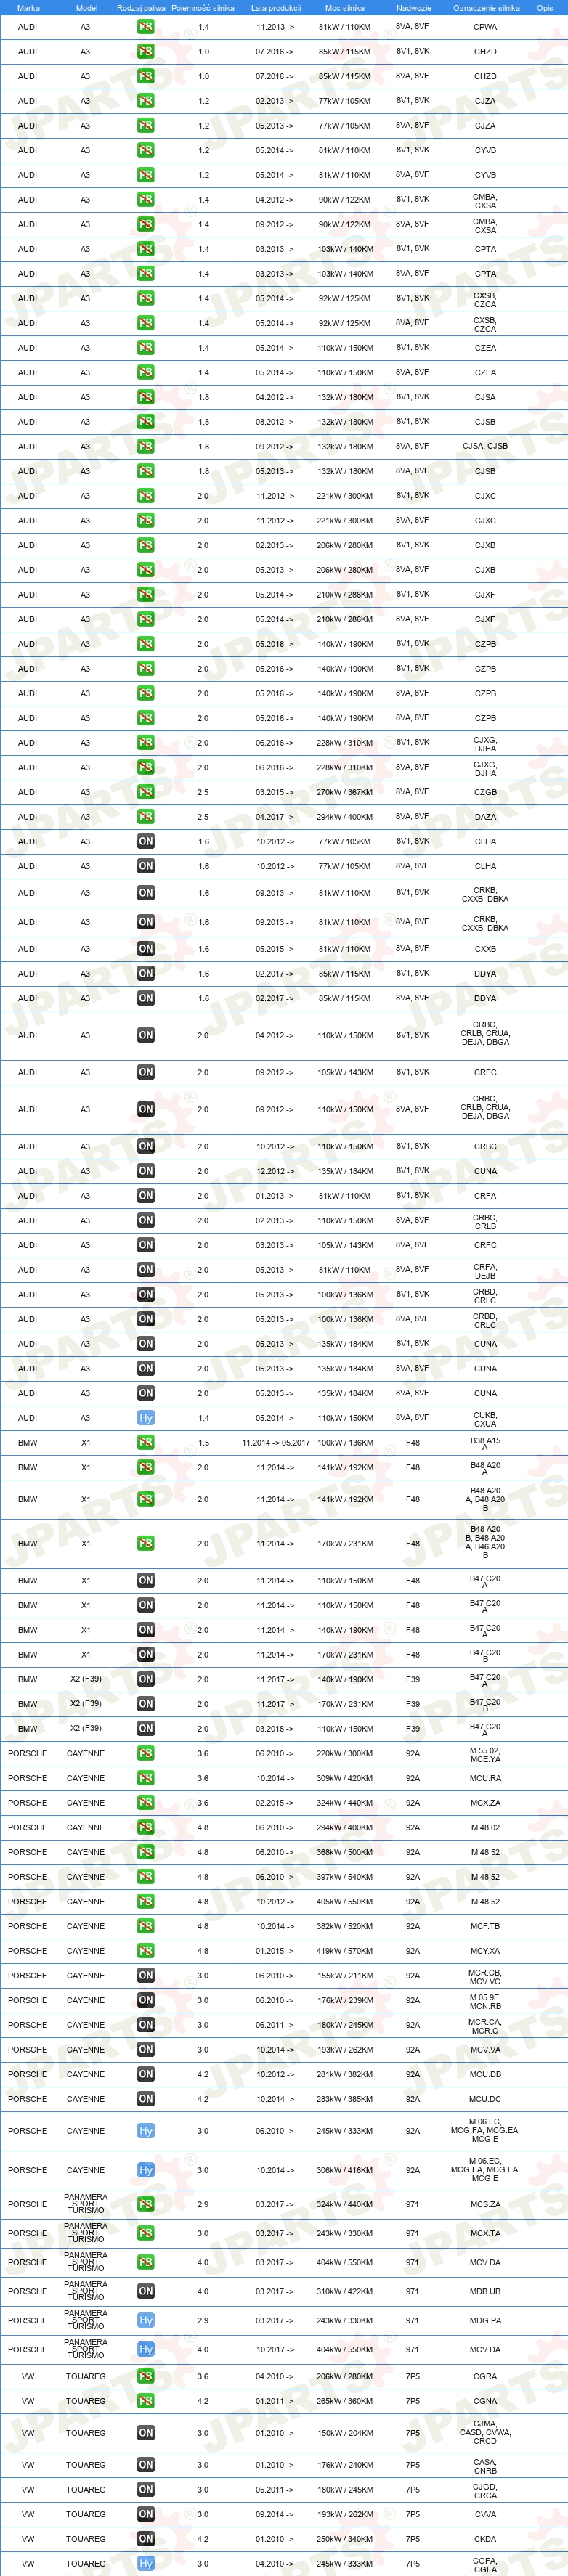
Task: Select the engine code cell CPWA
Action: tap(485, 27)
